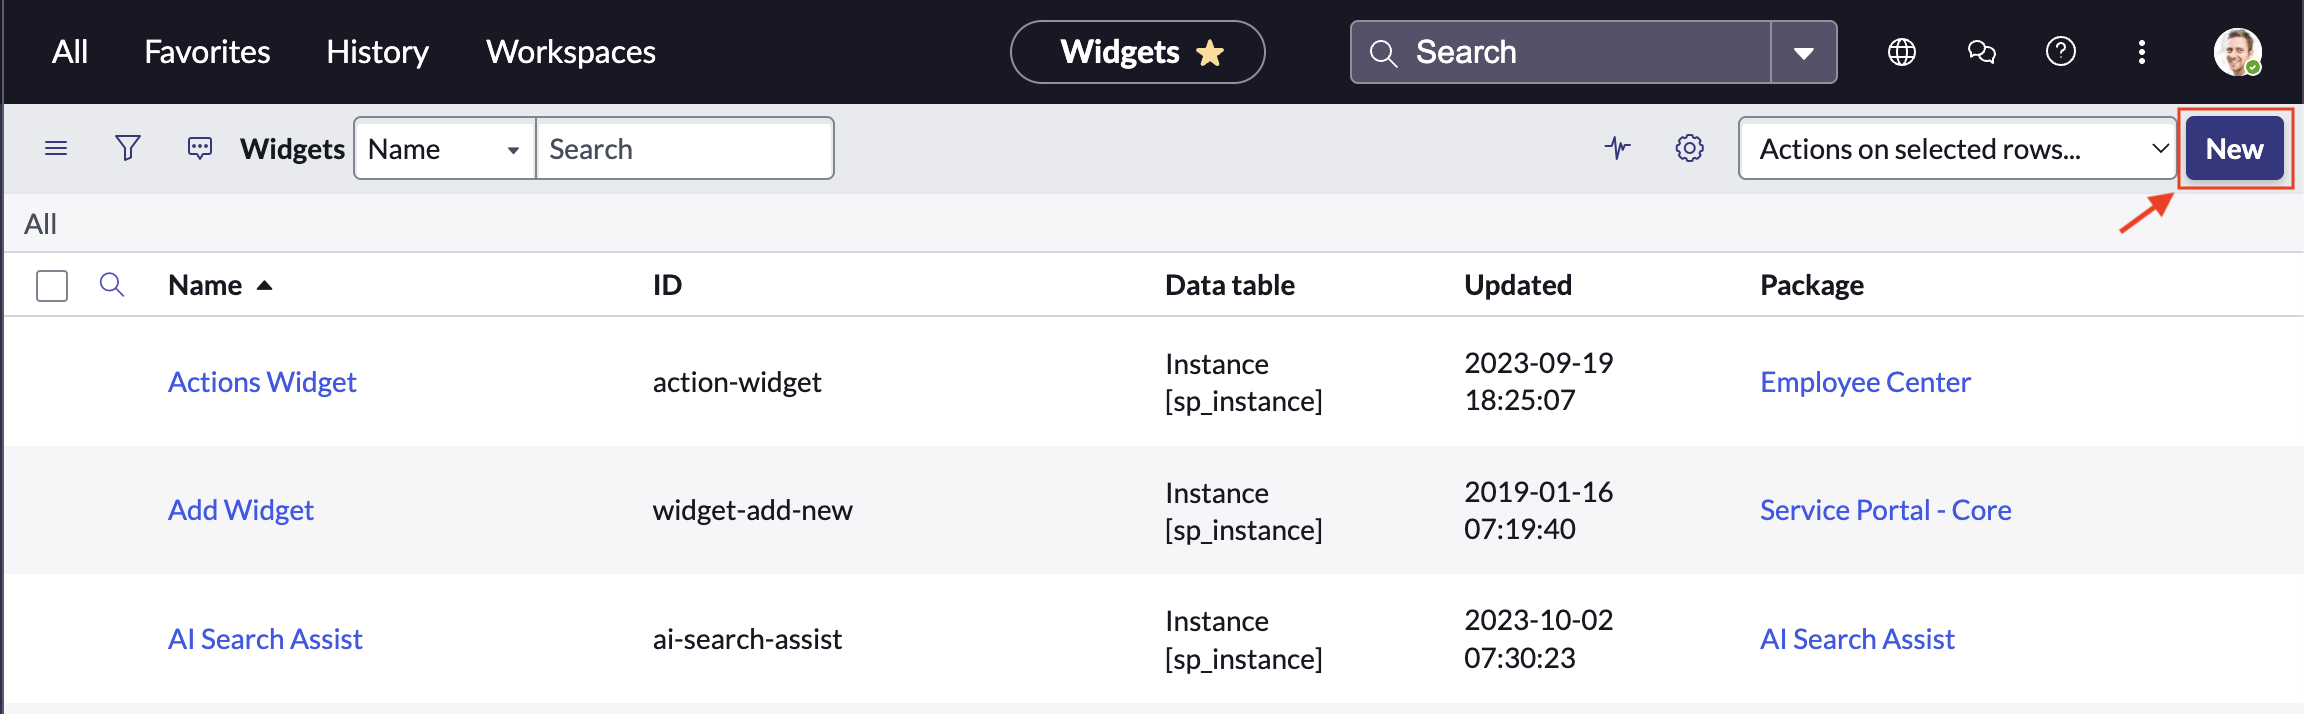This screenshot has width=2304, height=714.
Task: Open the History menu
Action: coord(377,52)
